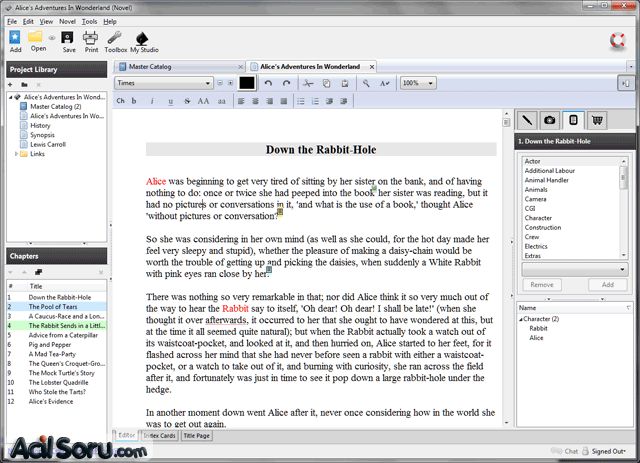Decrease font size with small minus button

220,83
